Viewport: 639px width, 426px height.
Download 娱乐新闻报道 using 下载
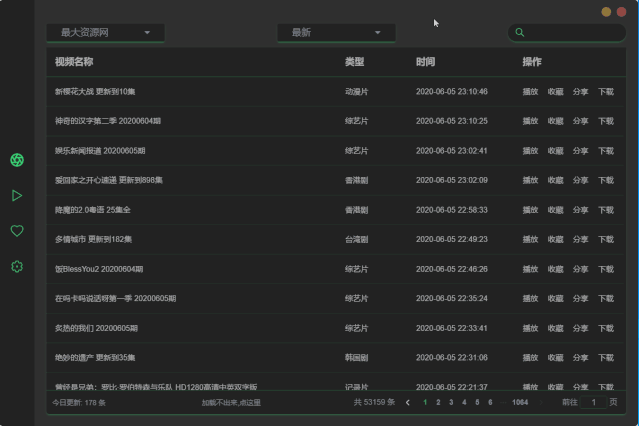pyautogui.click(x=606, y=151)
